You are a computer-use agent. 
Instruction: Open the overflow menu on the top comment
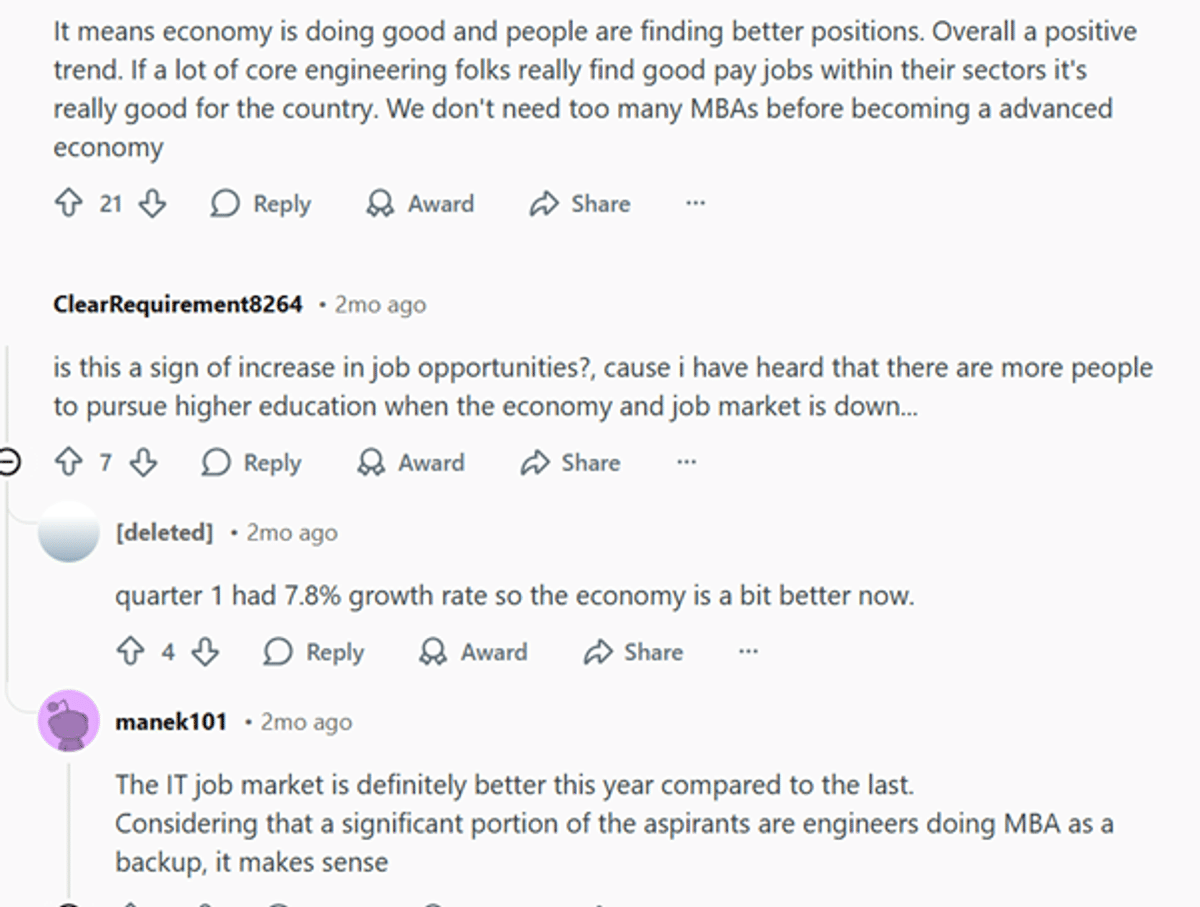coord(695,203)
